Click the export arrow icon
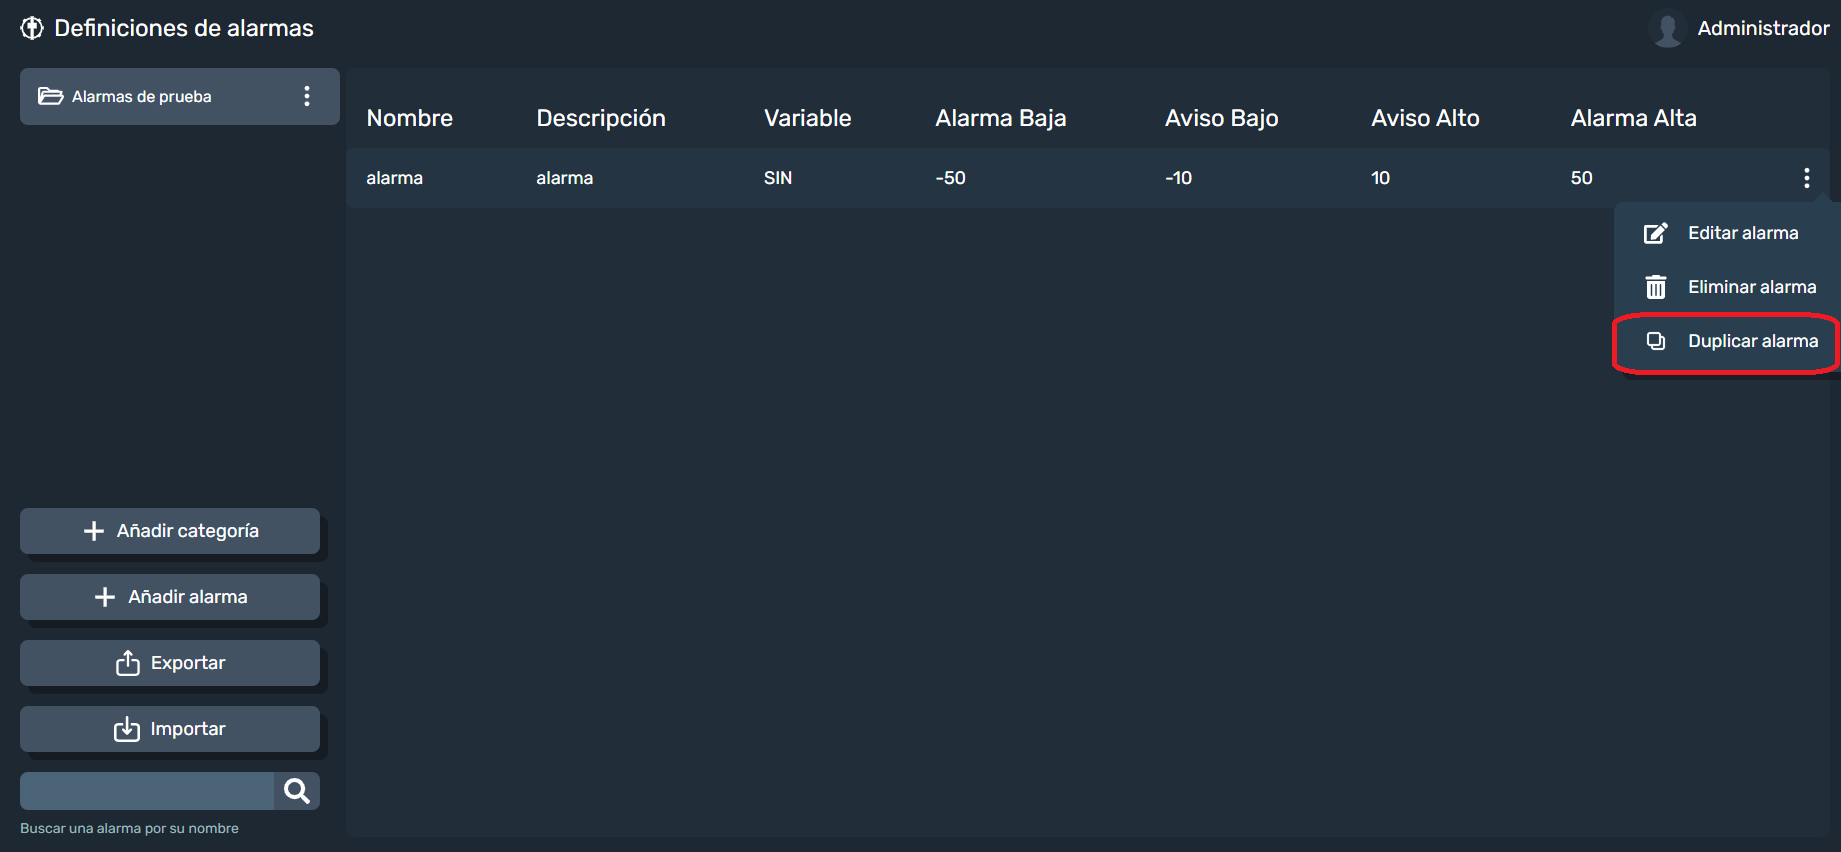The width and height of the screenshot is (1841, 852). click(128, 663)
